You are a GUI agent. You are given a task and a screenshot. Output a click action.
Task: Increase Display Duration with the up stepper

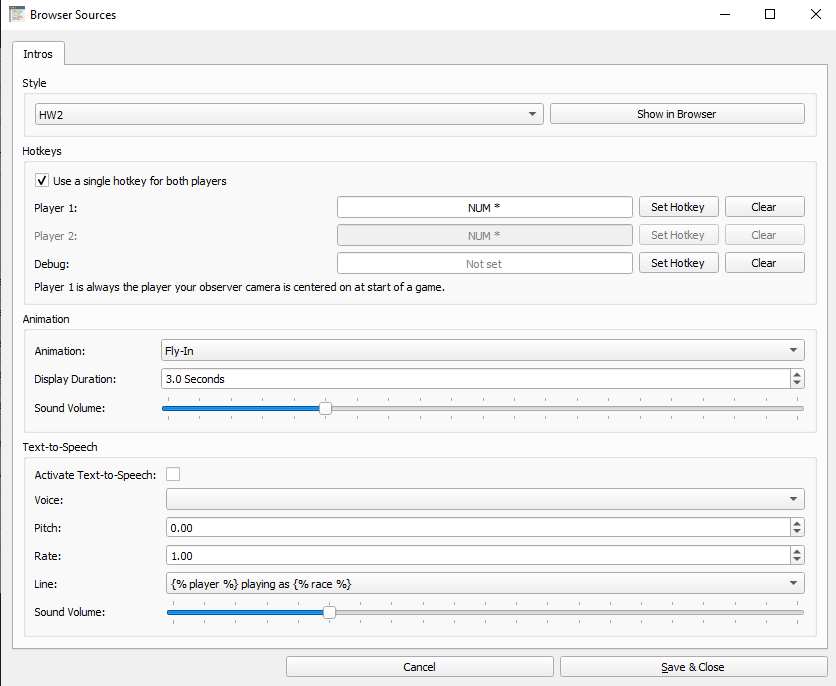(797, 374)
